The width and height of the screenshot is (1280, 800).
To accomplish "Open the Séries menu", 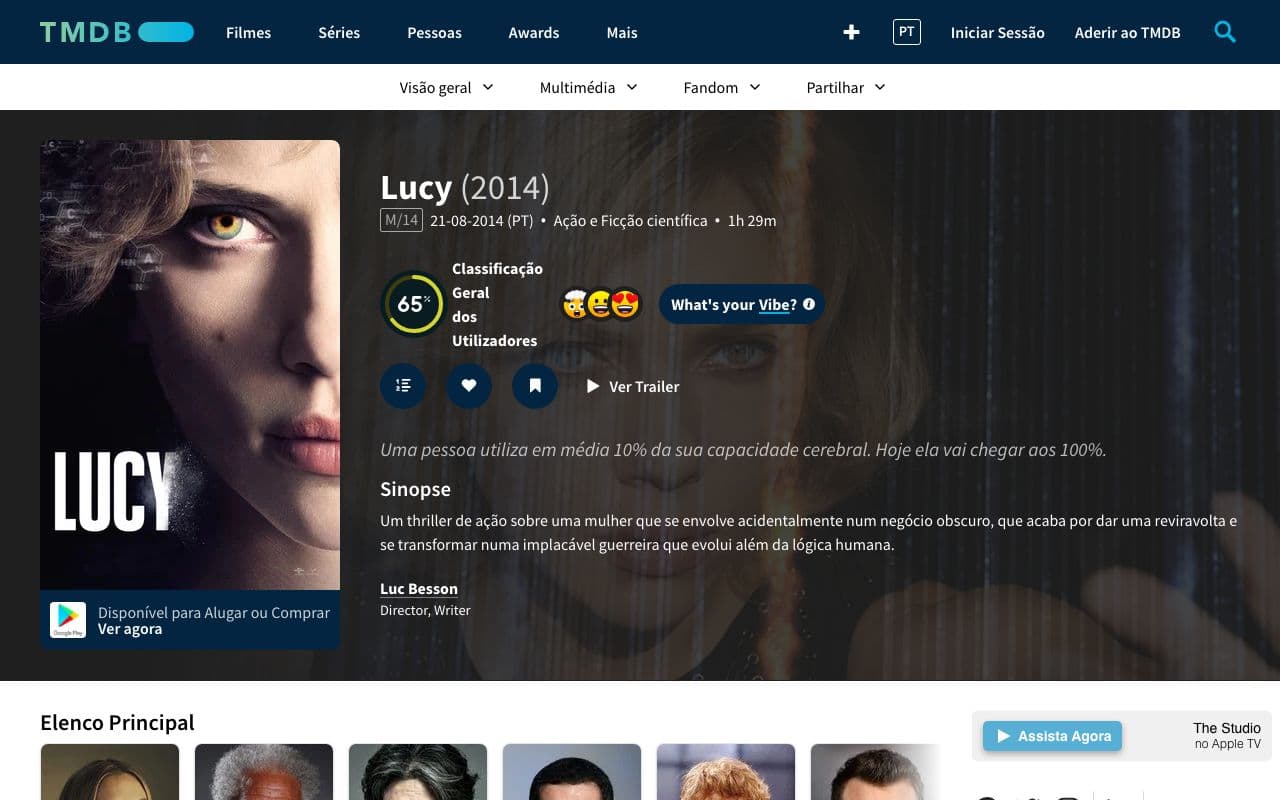I will 339,33.
